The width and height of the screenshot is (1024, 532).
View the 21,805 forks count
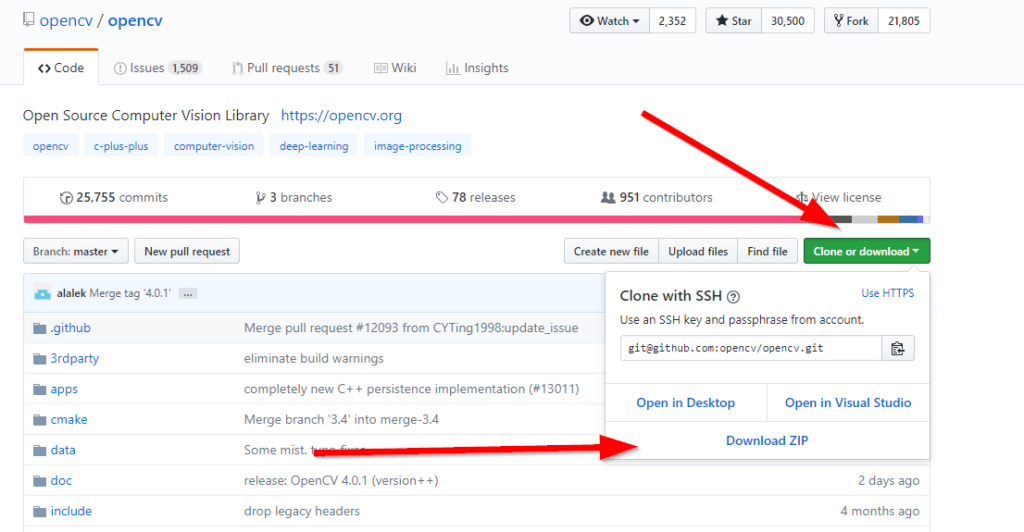coord(904,21)
